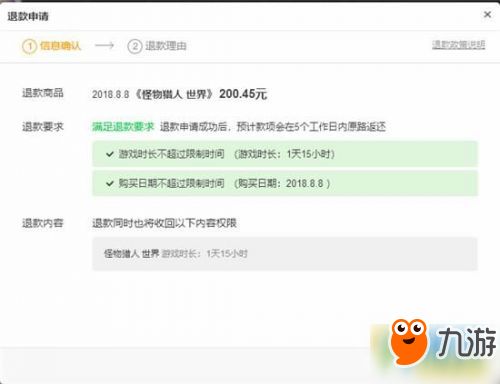500x384 pixels.
Task: Click the checkmark beside 购买日期不超过限制时间
Action: point(110,183)
